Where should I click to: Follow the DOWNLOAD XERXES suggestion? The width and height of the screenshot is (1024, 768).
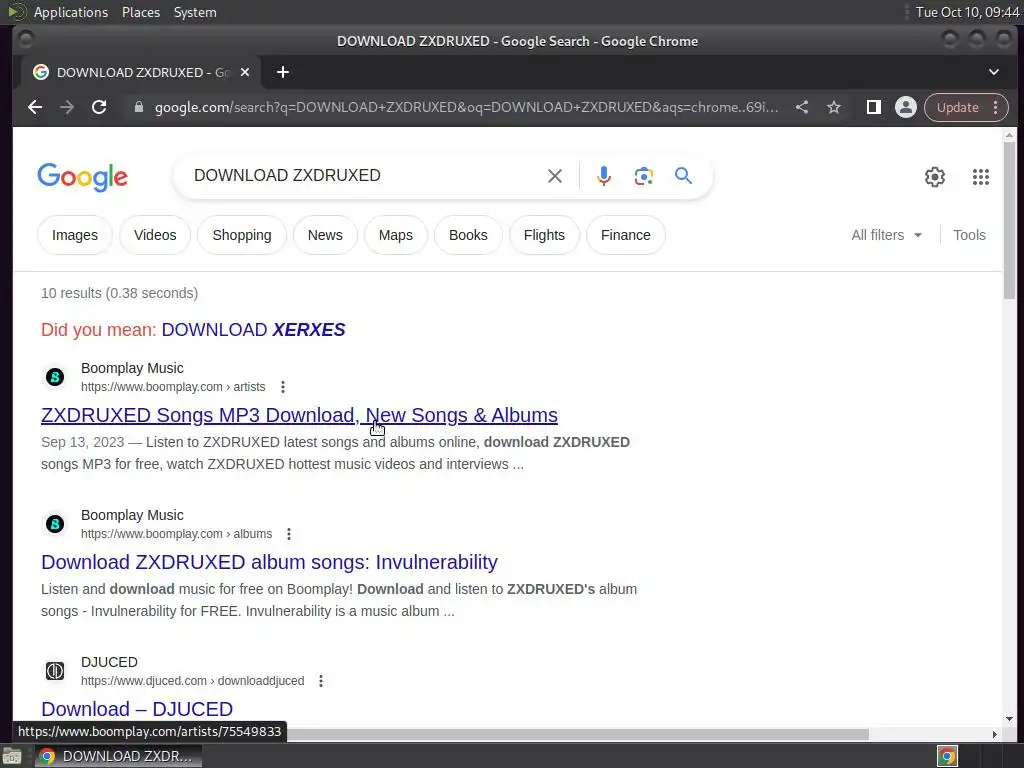pyautogui.click(x=253, y=330)
